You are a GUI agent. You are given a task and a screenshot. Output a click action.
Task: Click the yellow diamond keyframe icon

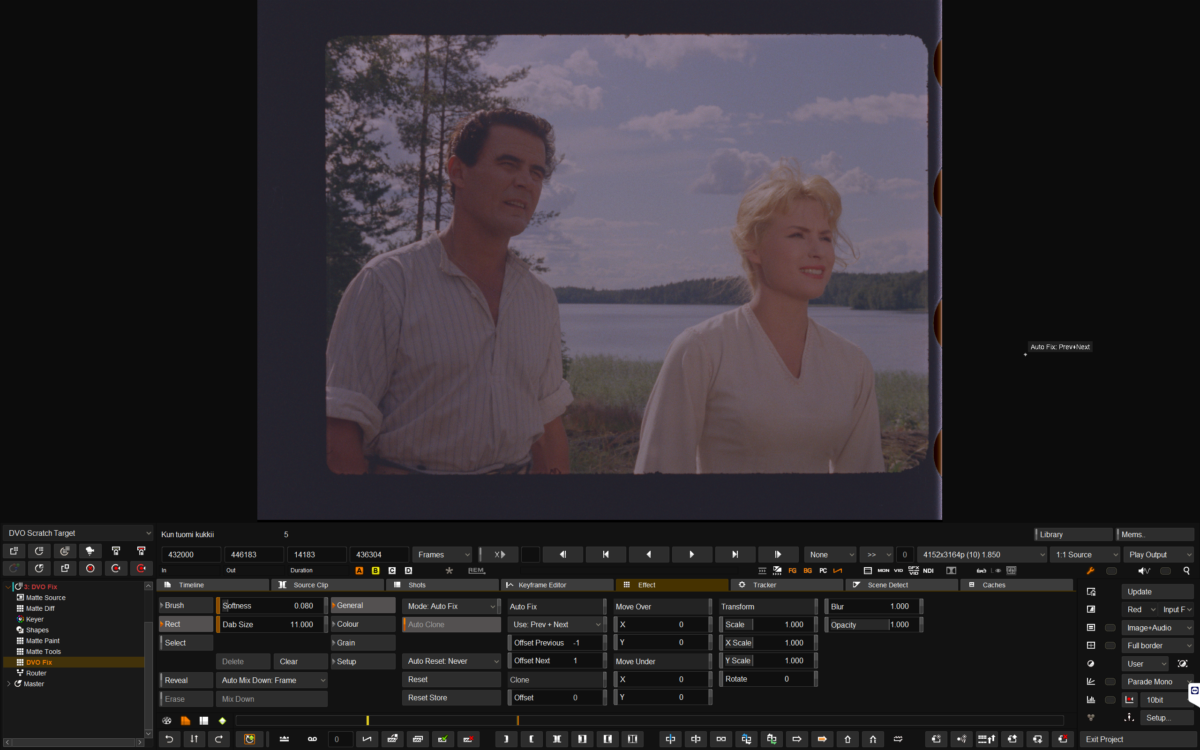pos(222,720)
